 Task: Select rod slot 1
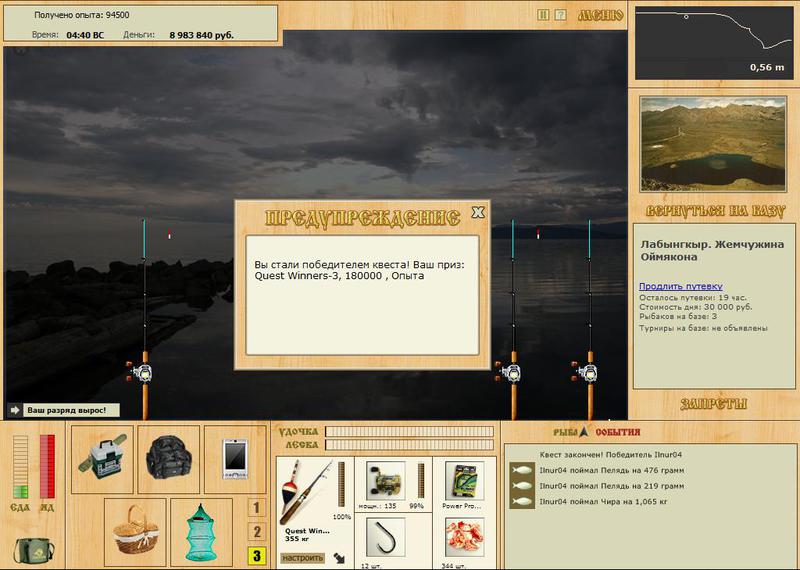click(256, 508)
